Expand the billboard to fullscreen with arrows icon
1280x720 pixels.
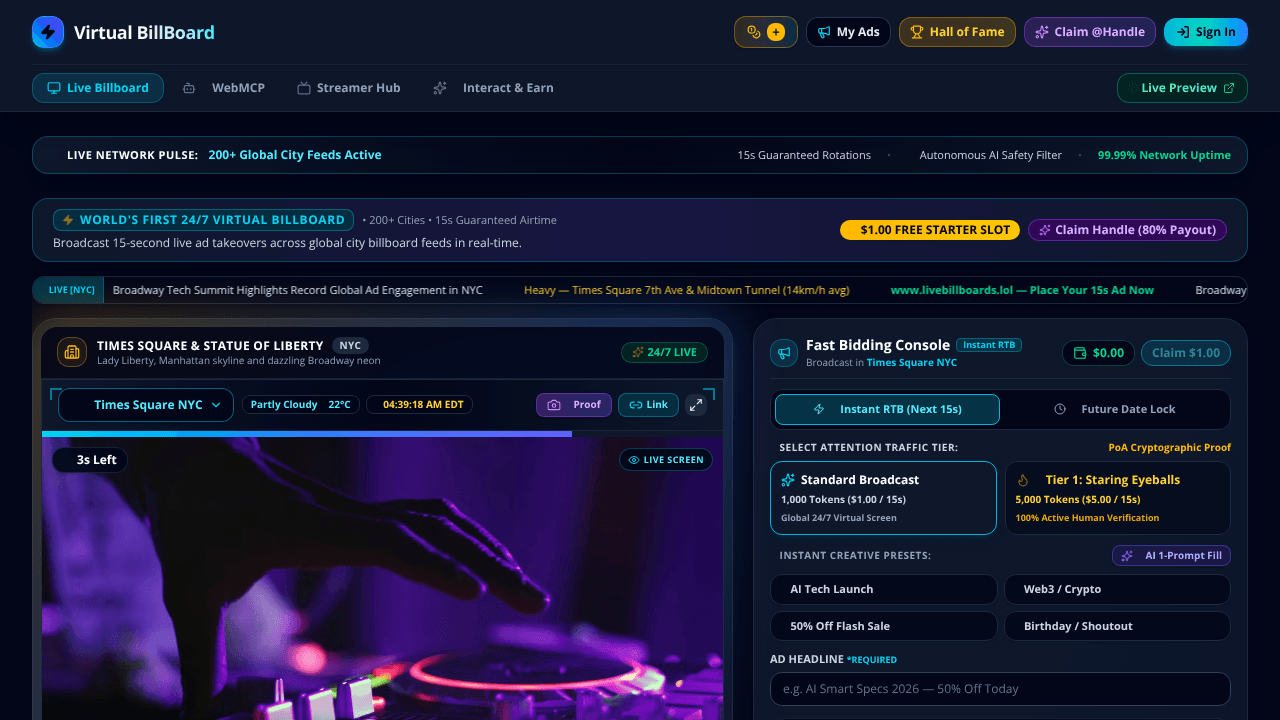(x=696, y=405)
